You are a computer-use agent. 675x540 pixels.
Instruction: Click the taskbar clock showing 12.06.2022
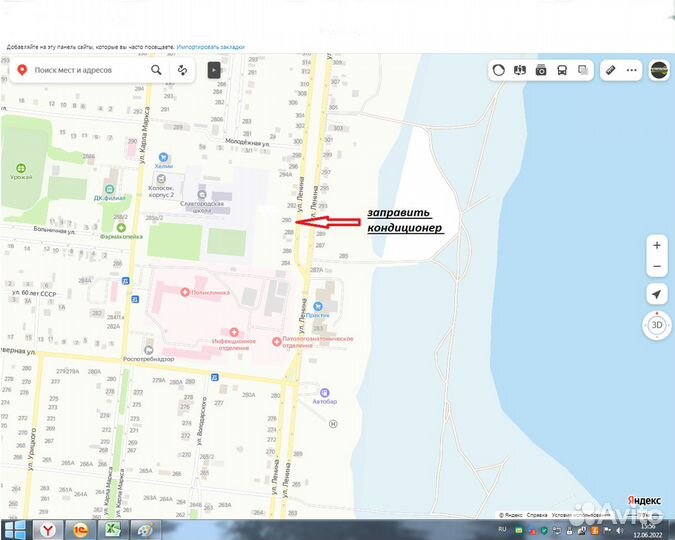tap(647, 531)
